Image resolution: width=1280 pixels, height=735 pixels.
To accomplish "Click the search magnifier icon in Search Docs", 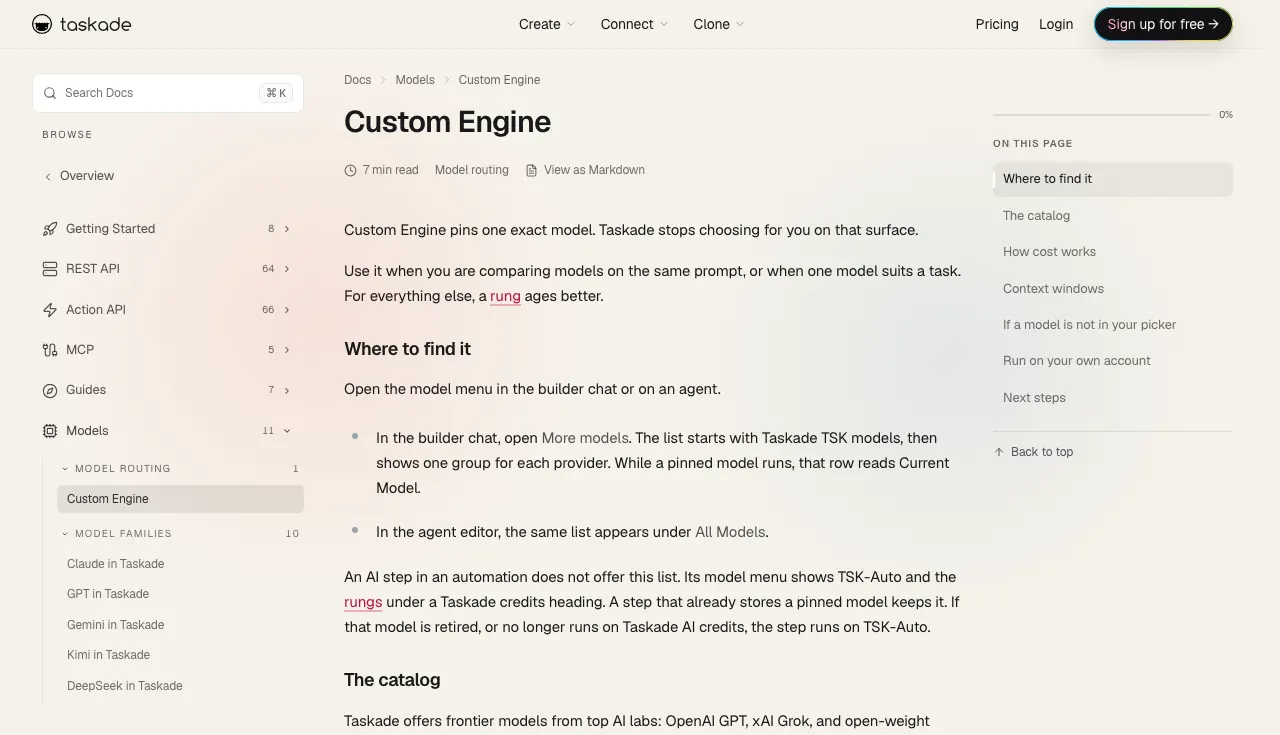I will tap(50, 93).
